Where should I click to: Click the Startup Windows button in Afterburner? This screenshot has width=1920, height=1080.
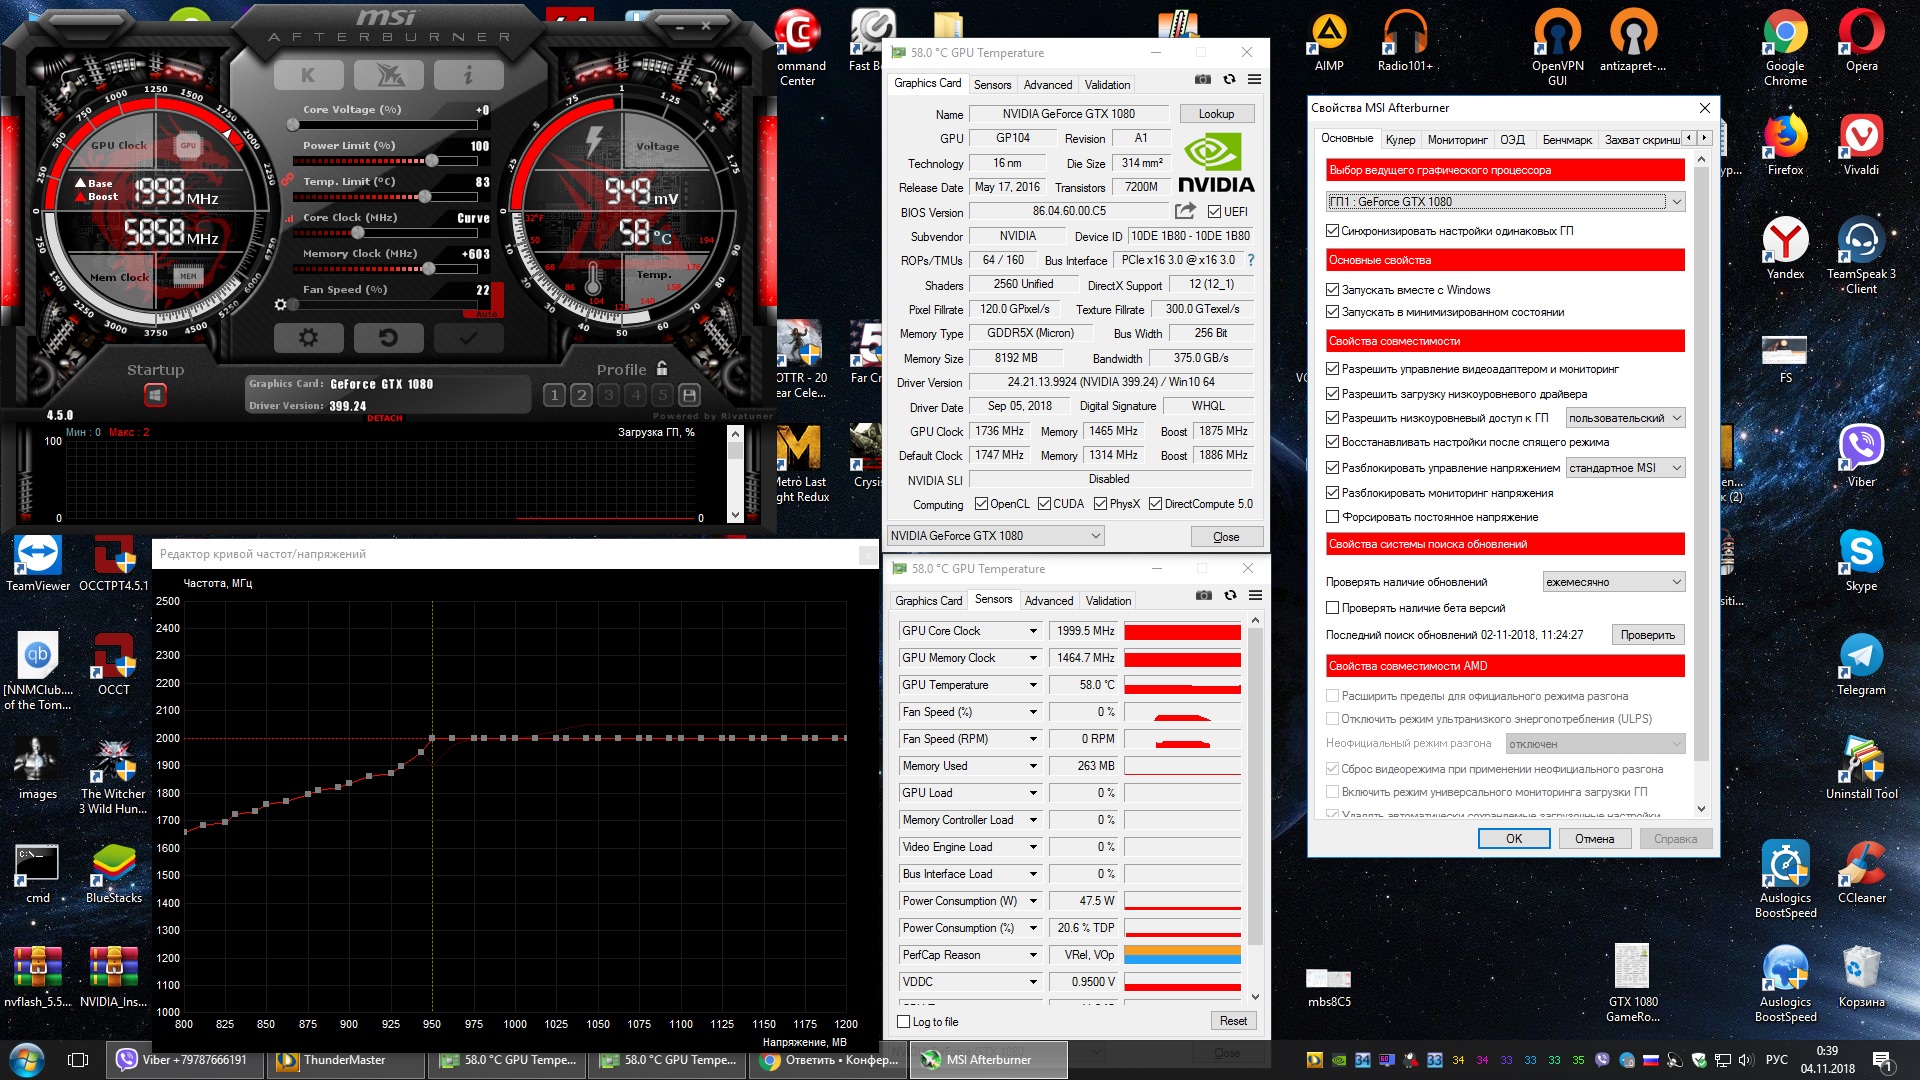coord(155,395)
